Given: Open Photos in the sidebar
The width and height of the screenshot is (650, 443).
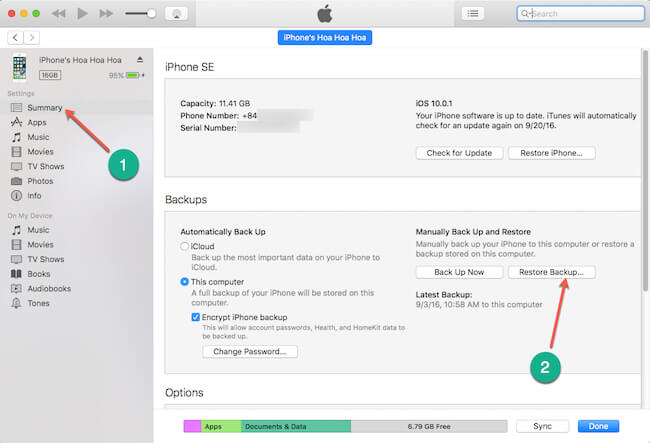Looking at the screenshot, I should pyautogui.click(x=40, y=181).
